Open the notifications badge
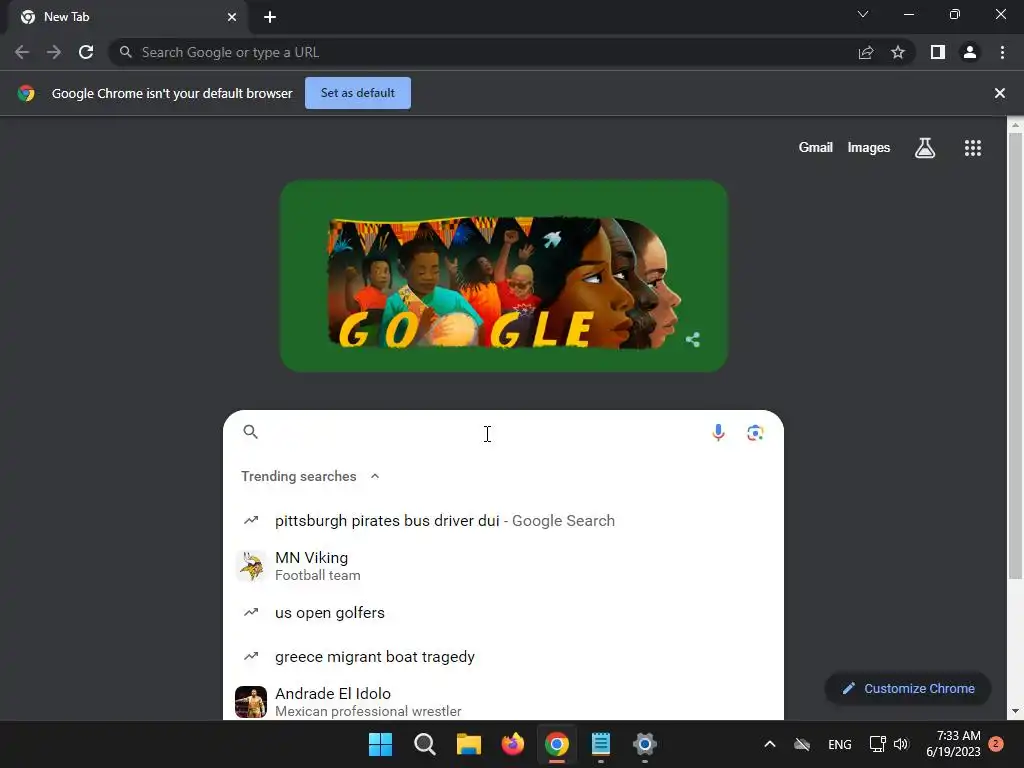The width and height of the screenshot is (1024, 768). 996,744
